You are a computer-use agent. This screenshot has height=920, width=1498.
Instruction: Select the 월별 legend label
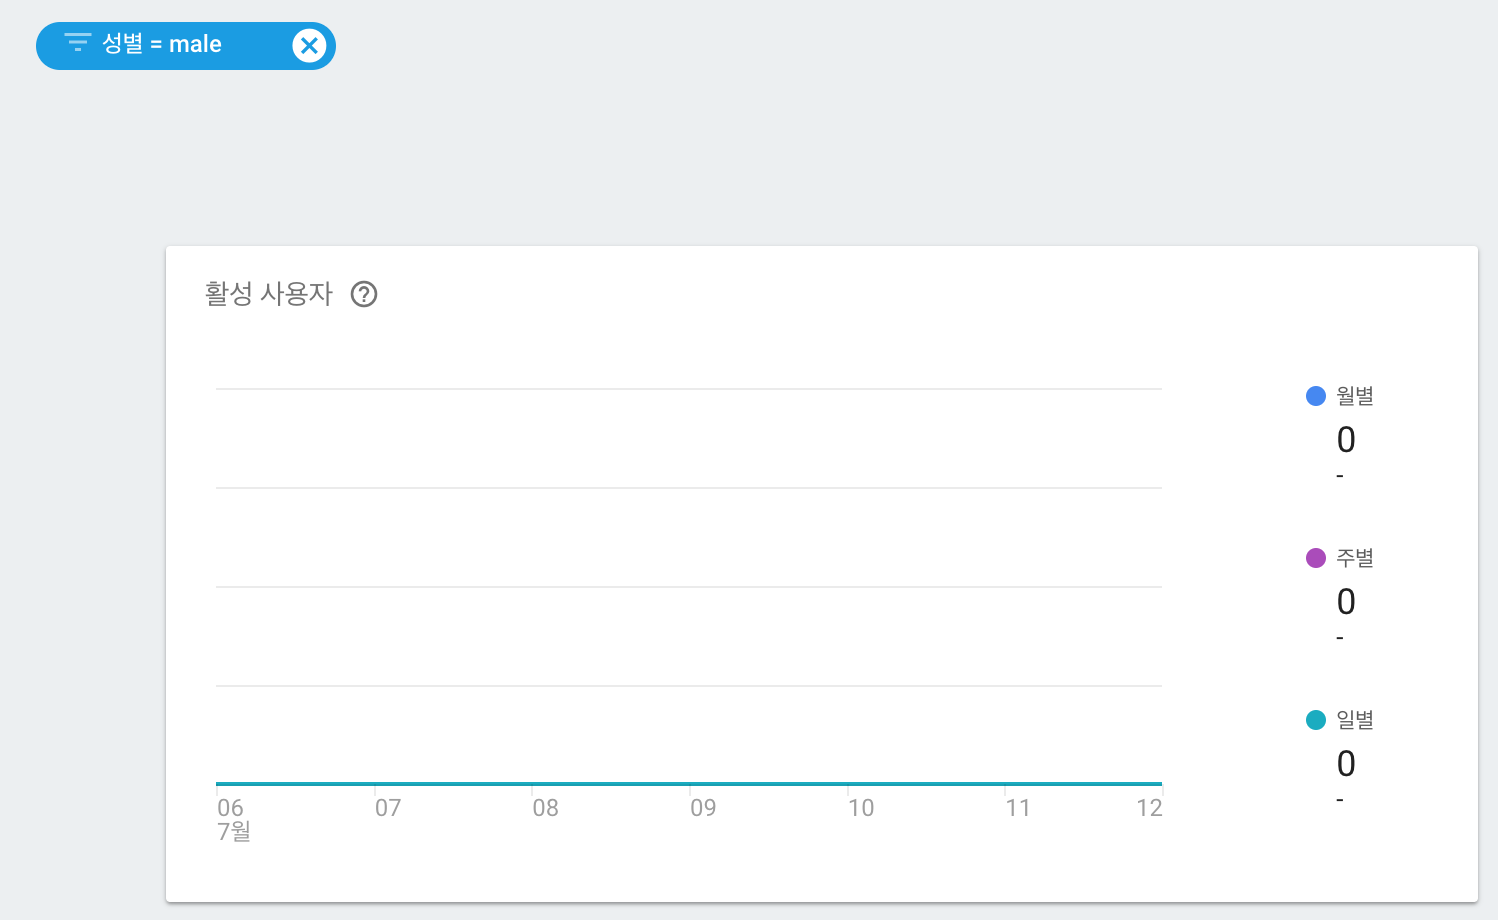coord(1355,396)
